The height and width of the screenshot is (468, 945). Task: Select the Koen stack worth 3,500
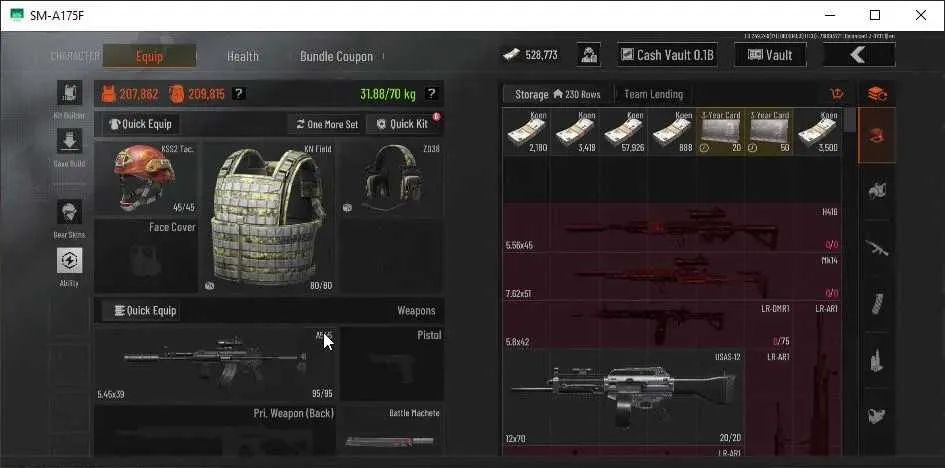tap(817, 131)
